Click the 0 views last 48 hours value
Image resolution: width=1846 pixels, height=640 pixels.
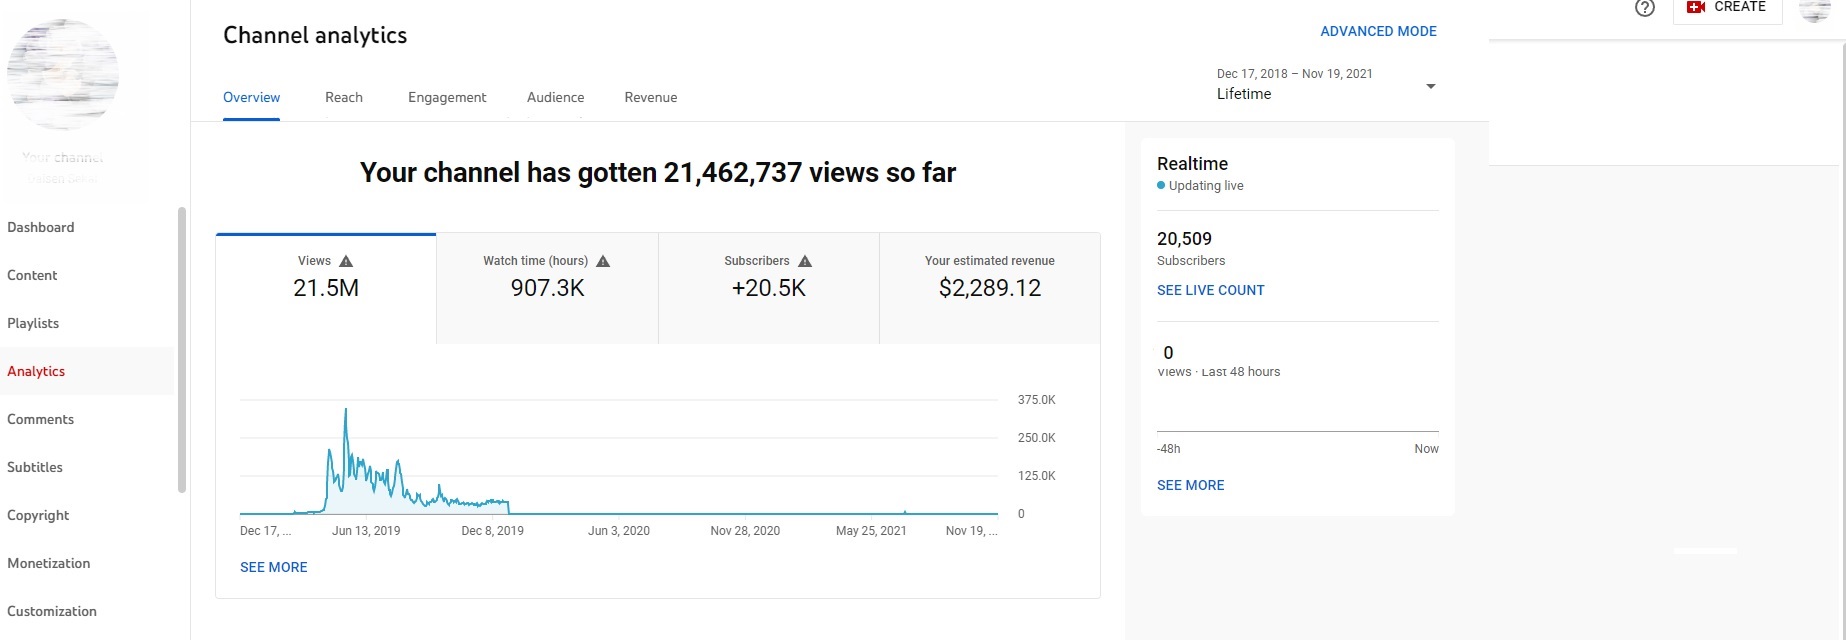click(x=1168, y=353)
